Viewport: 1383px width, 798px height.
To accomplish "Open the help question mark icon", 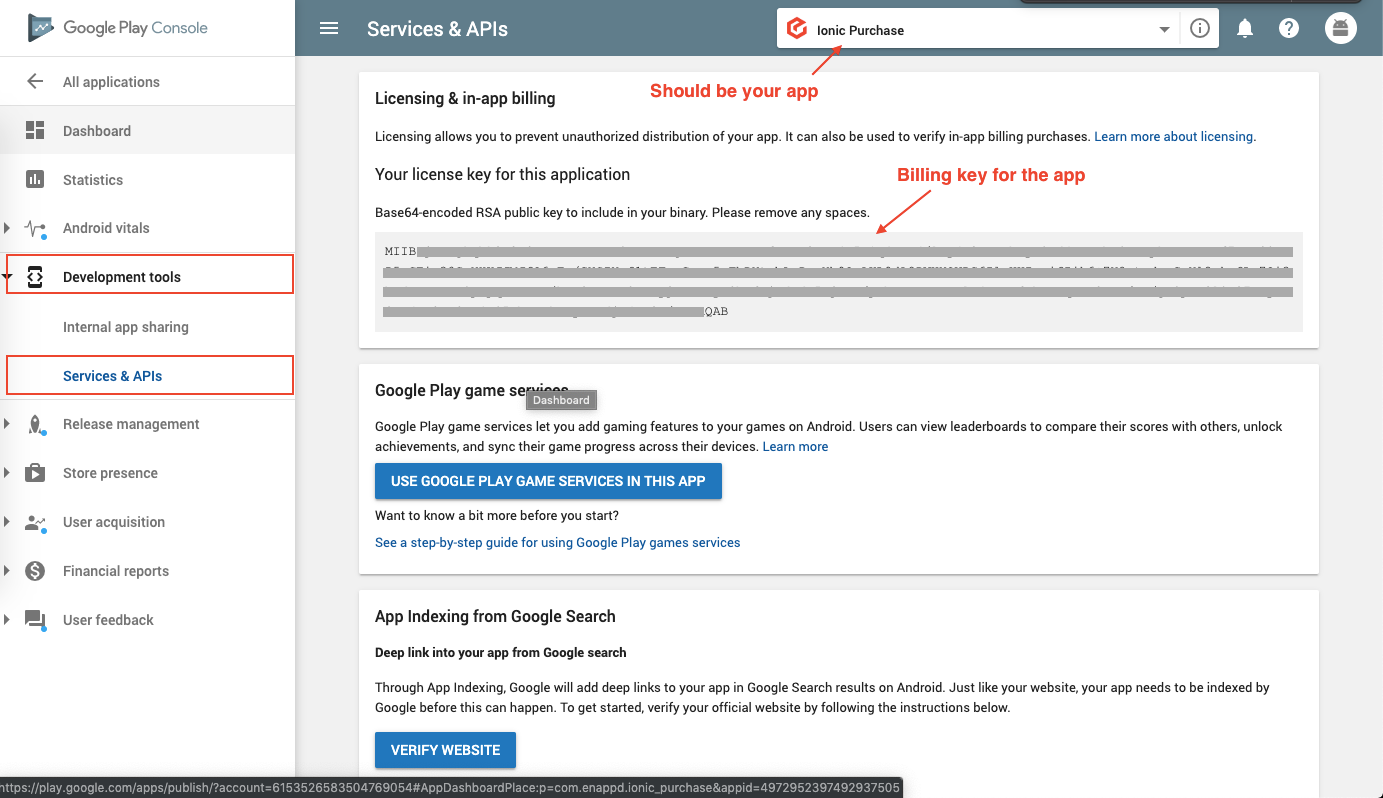I will 1289,29.
